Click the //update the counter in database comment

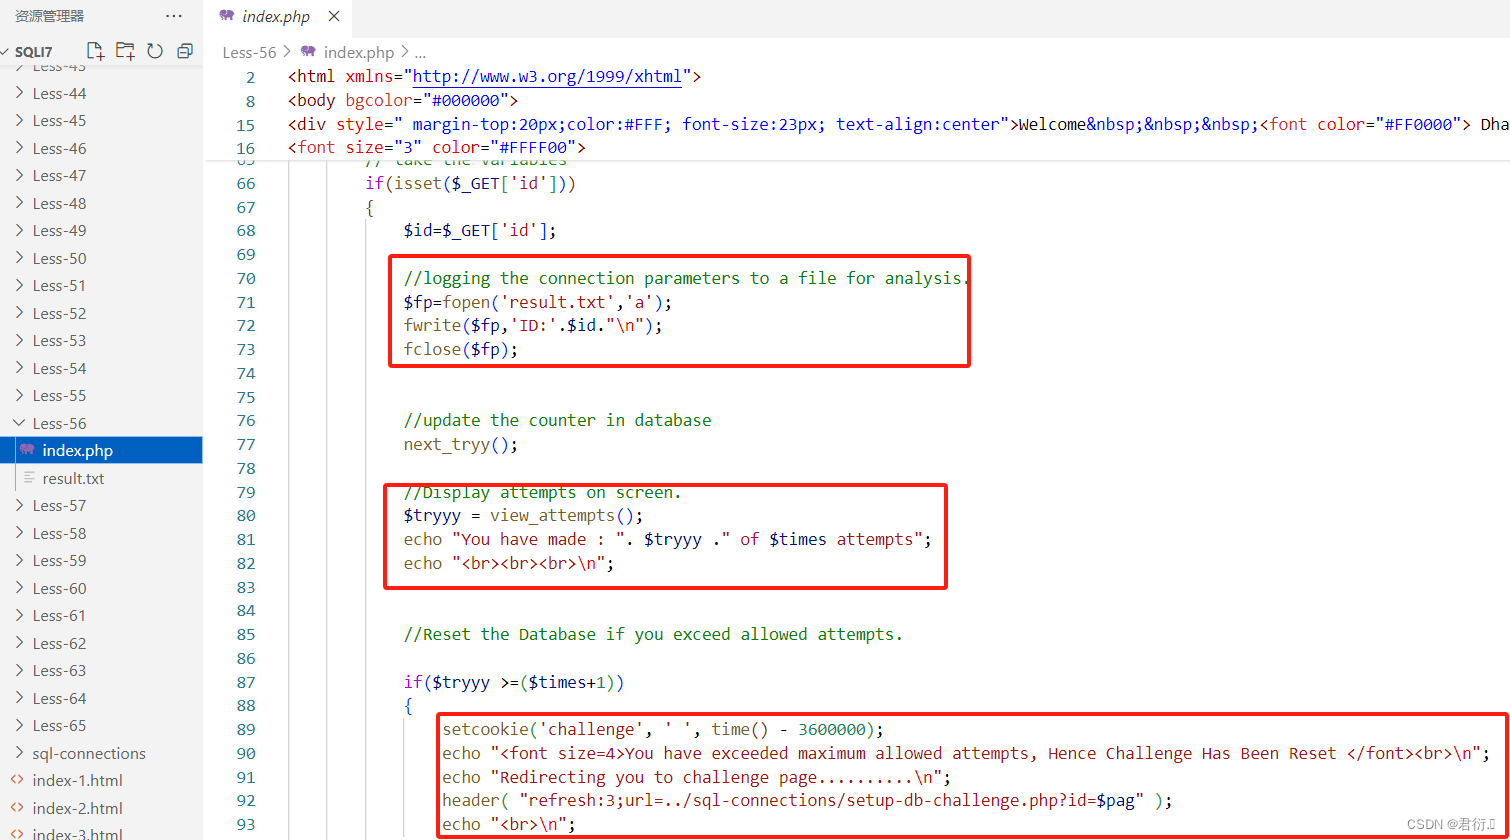558,420
